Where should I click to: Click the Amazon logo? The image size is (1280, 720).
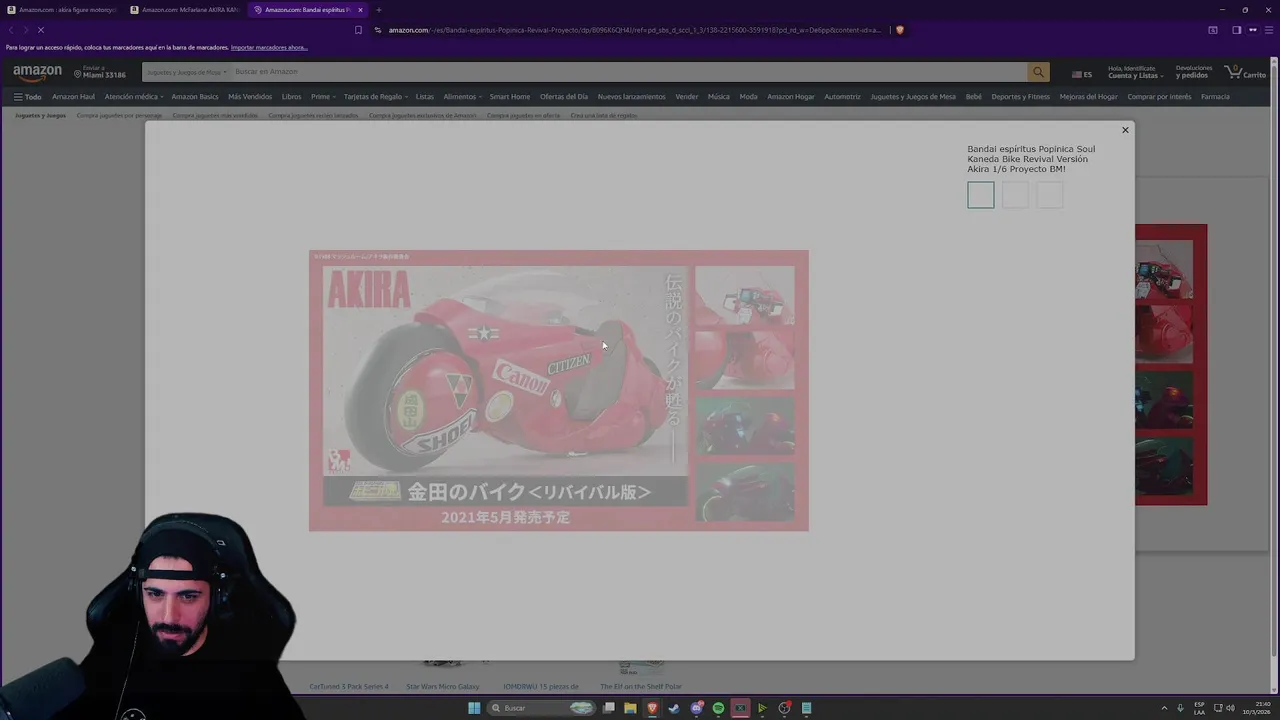(37, 72)
